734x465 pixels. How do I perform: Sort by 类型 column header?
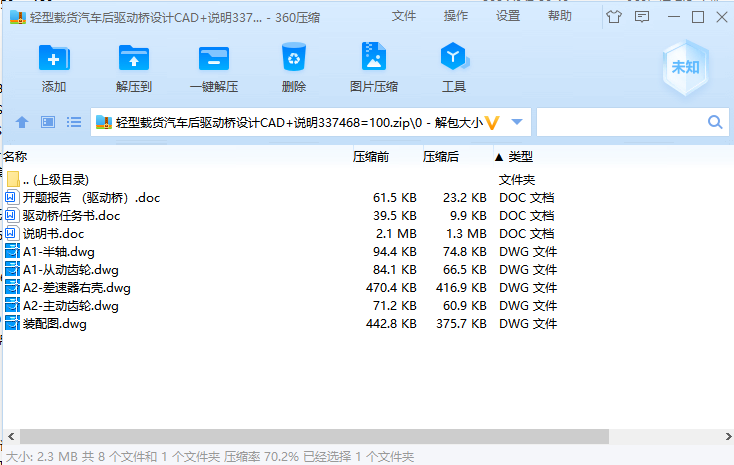(521, 156)
